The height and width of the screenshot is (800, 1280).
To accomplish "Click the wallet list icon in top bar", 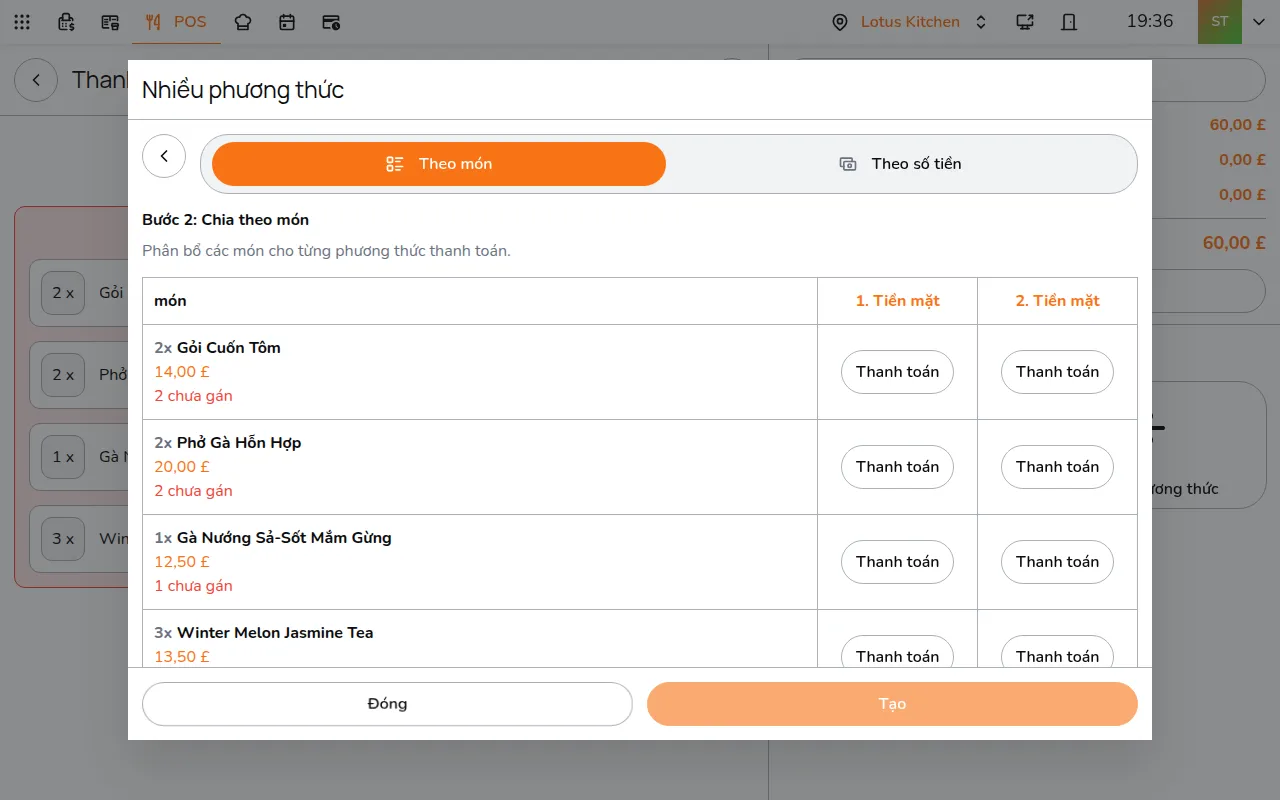I will (x=110, y=22).
